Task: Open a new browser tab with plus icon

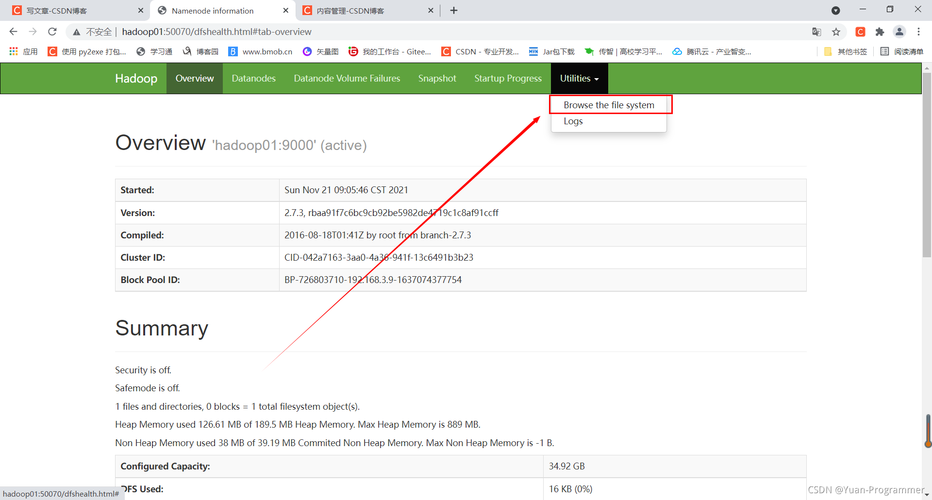Action: tap(453, 10)
